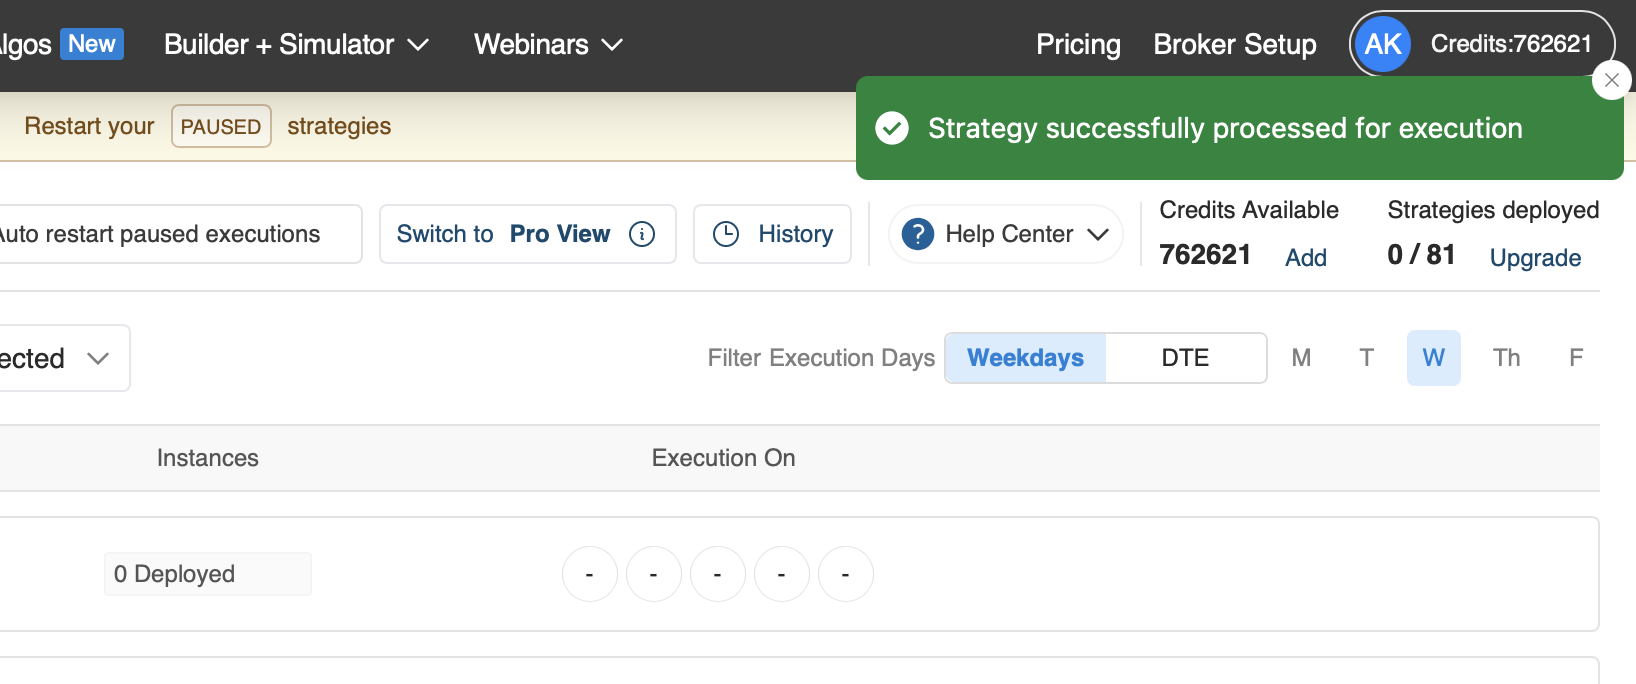Screen dimensions: 1636x684
Task: Close the success notification toast
Action: pos(1611,80)
